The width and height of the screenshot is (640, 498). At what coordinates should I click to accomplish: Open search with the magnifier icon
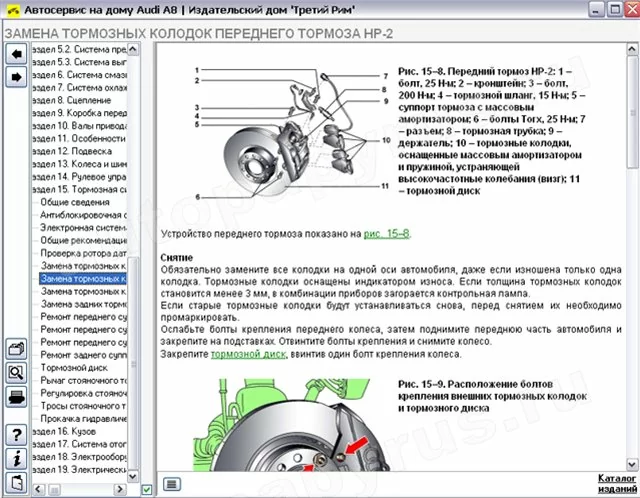click(x=16, y=373)
